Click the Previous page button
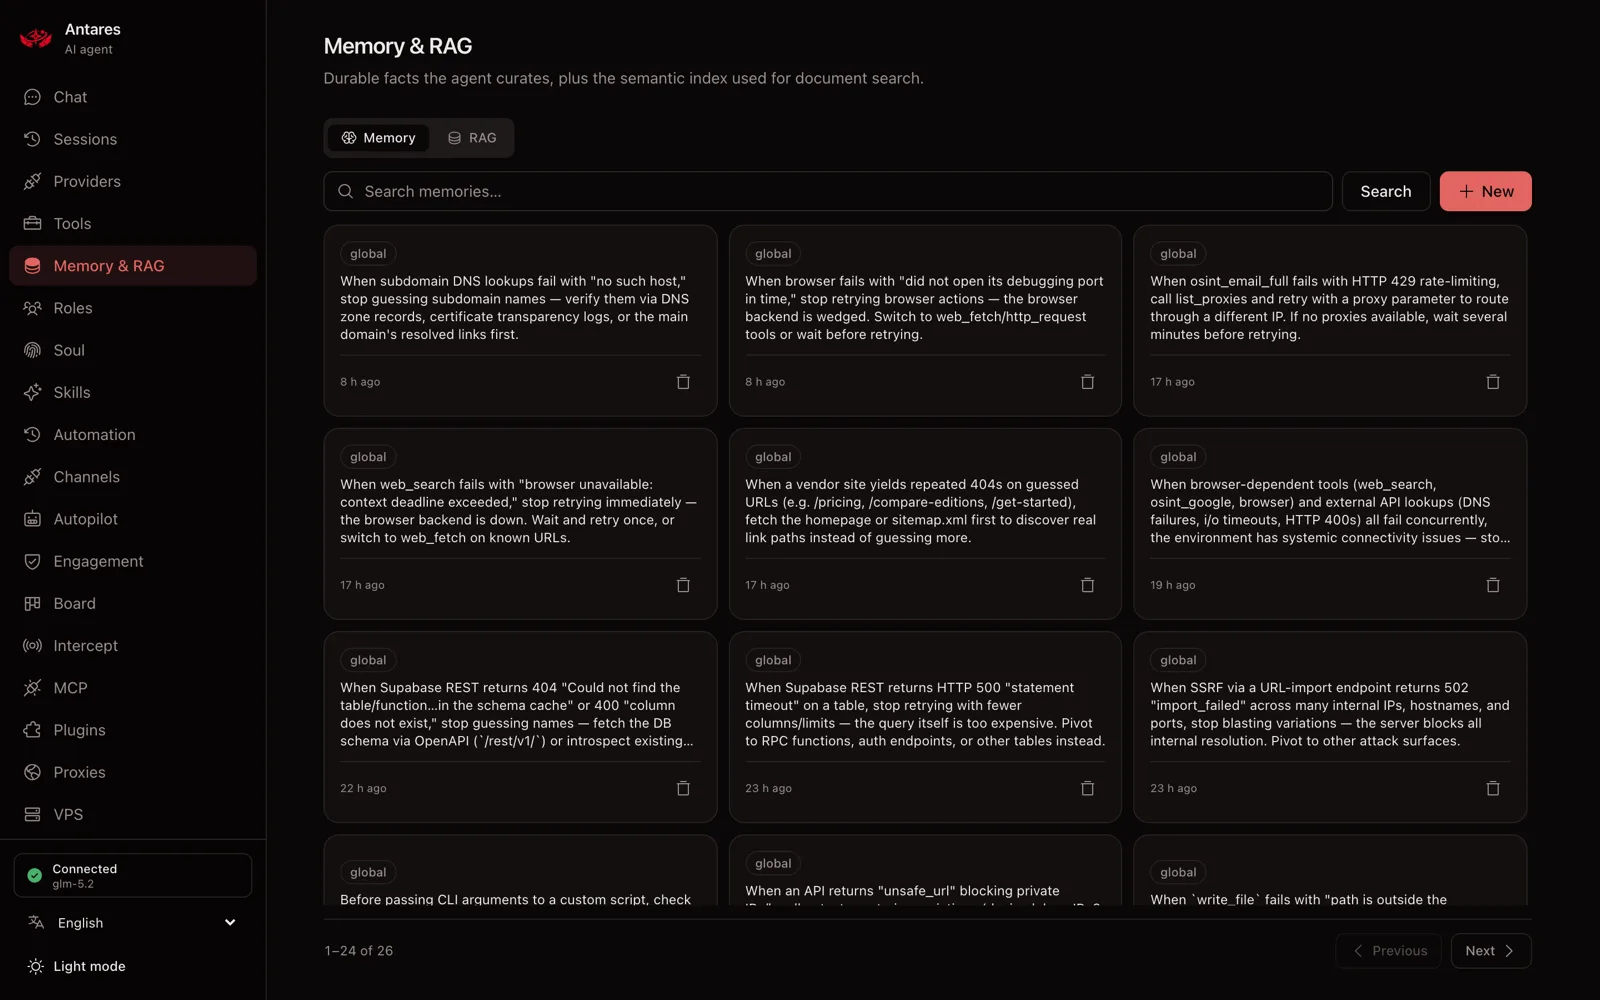The height and width of the screenshot is (1000, 1600). click(x=1389, y=951)
